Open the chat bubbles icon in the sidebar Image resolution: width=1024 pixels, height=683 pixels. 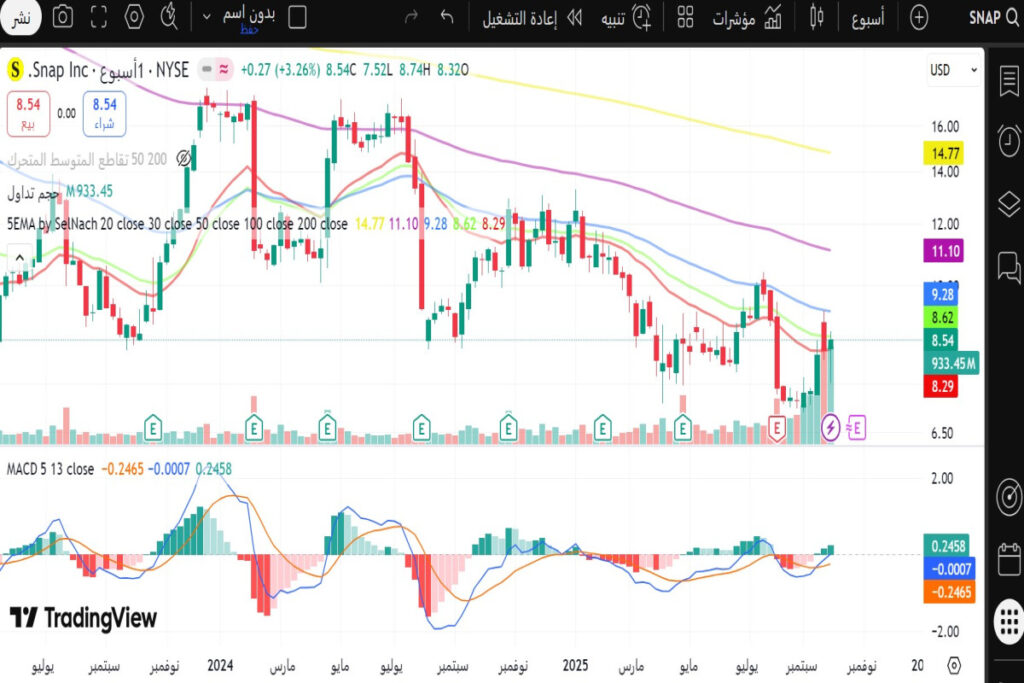[1007, 266]
